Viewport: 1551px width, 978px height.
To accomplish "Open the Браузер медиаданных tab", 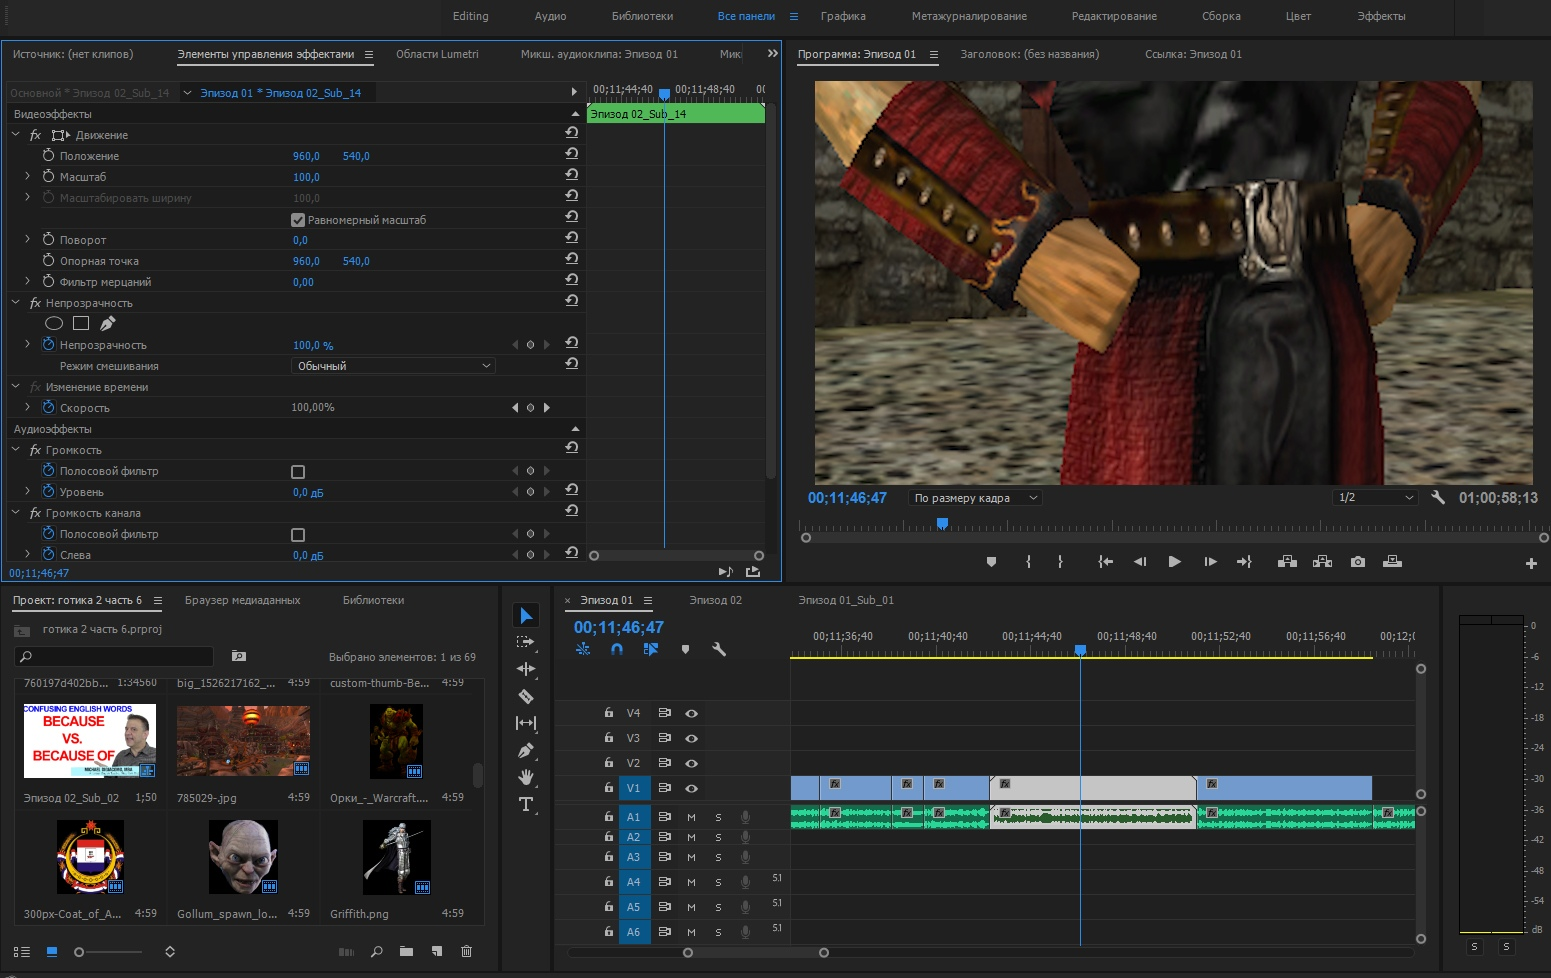I will click(242, 600).
